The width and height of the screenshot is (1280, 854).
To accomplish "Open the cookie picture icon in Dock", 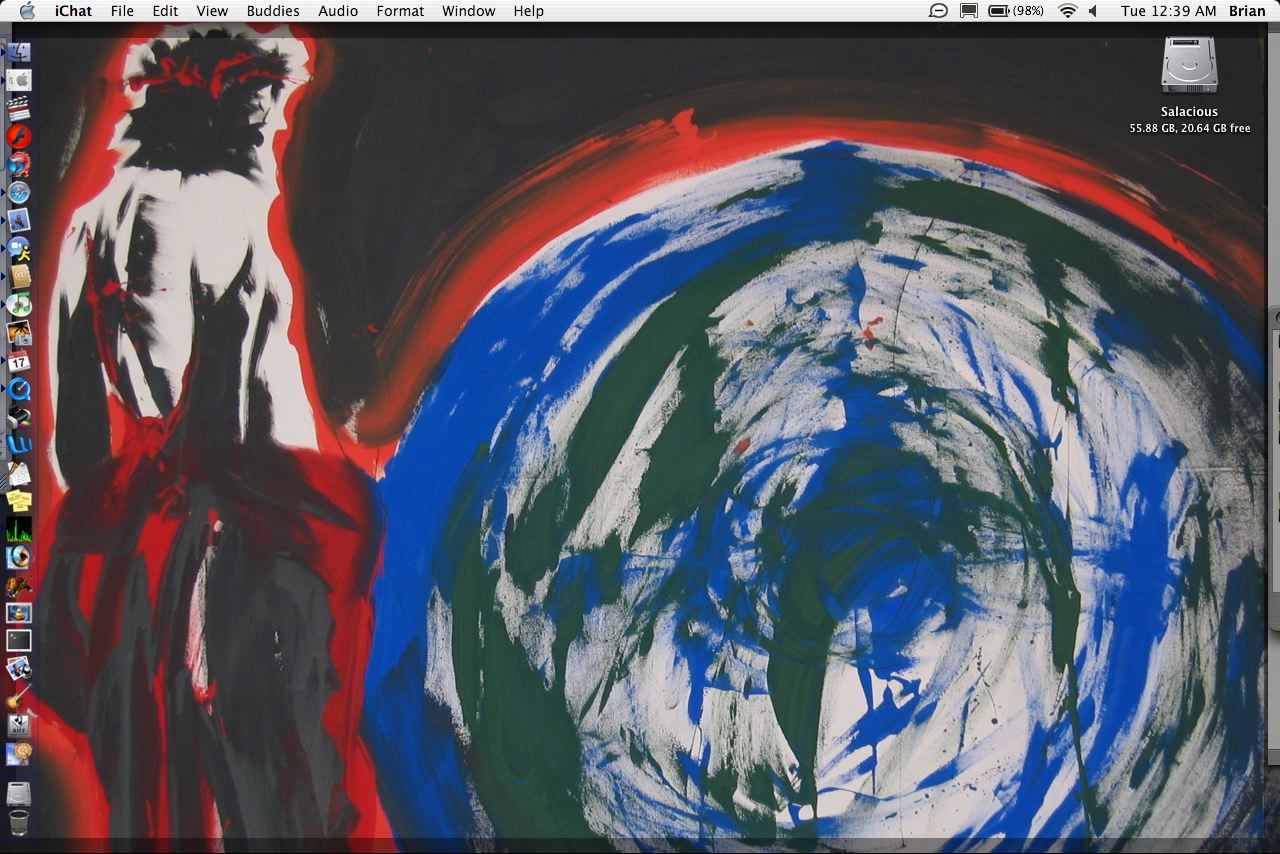I will [19, 754].
